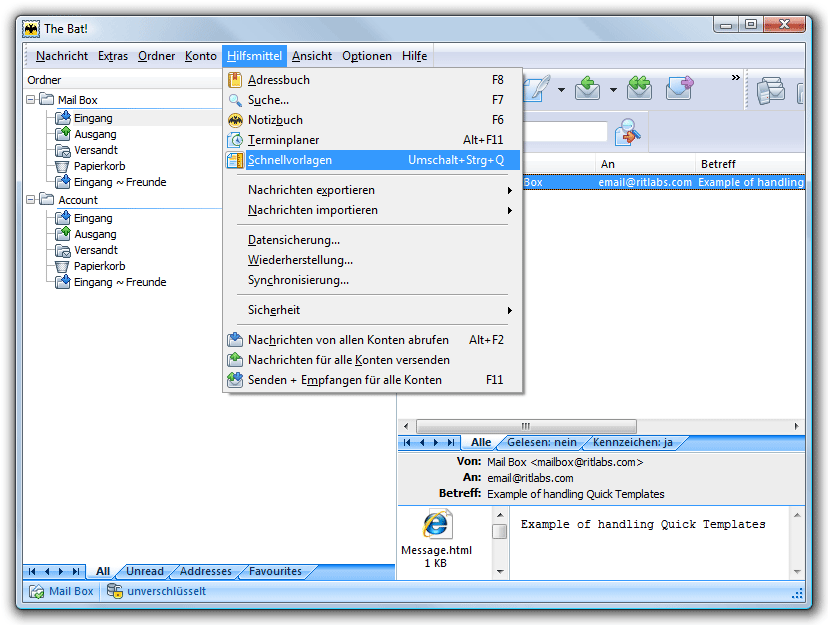Screen dimensions: 828x625
Task: Click the reply-all double arrow icon
Action: pyautogui.click(x=639, y=88)
